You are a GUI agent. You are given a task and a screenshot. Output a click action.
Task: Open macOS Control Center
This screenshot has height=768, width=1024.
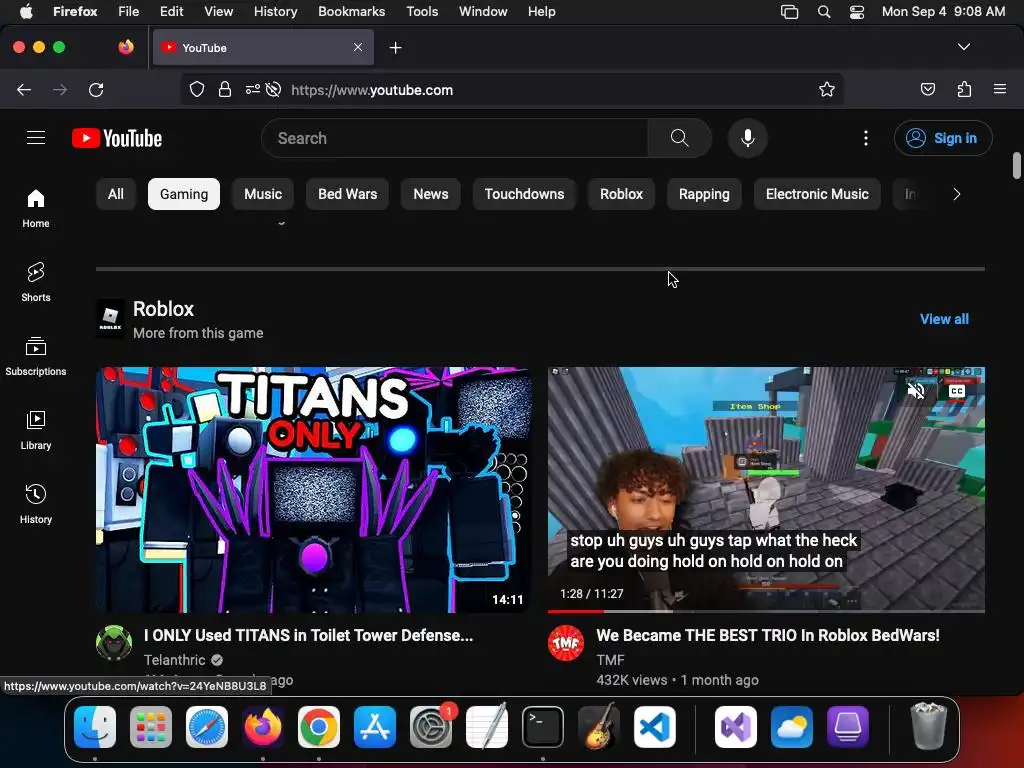[857, 12]
